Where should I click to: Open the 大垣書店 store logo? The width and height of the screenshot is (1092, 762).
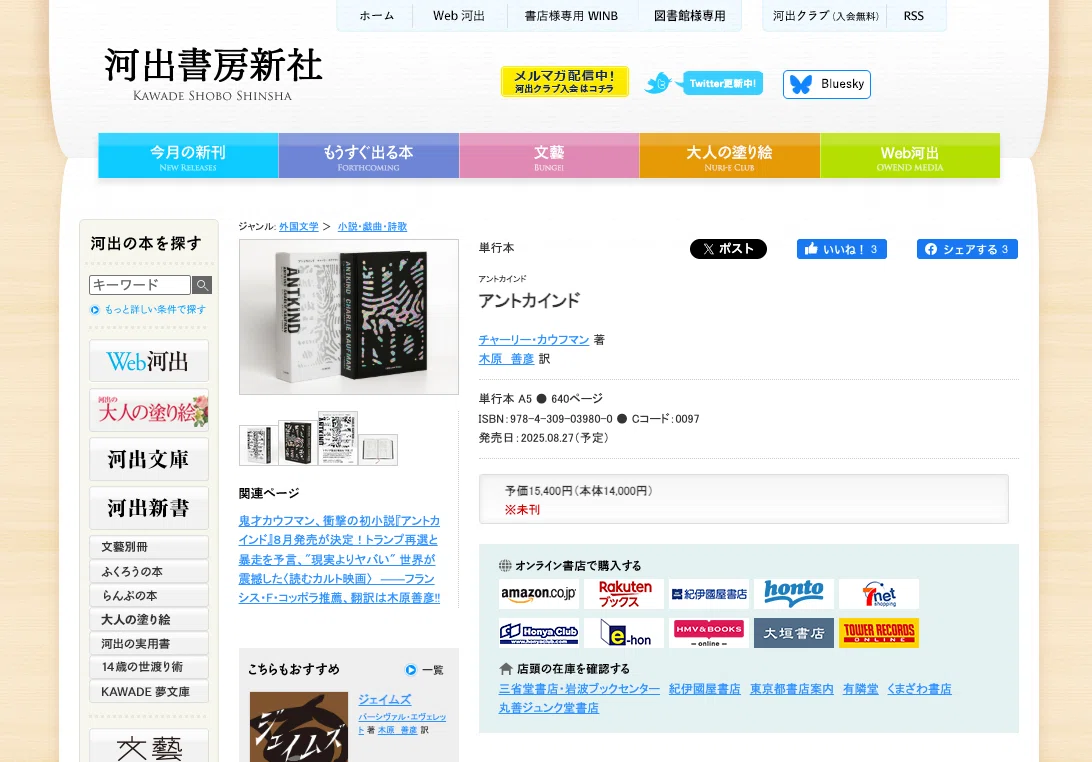click(x=793, y=632)
